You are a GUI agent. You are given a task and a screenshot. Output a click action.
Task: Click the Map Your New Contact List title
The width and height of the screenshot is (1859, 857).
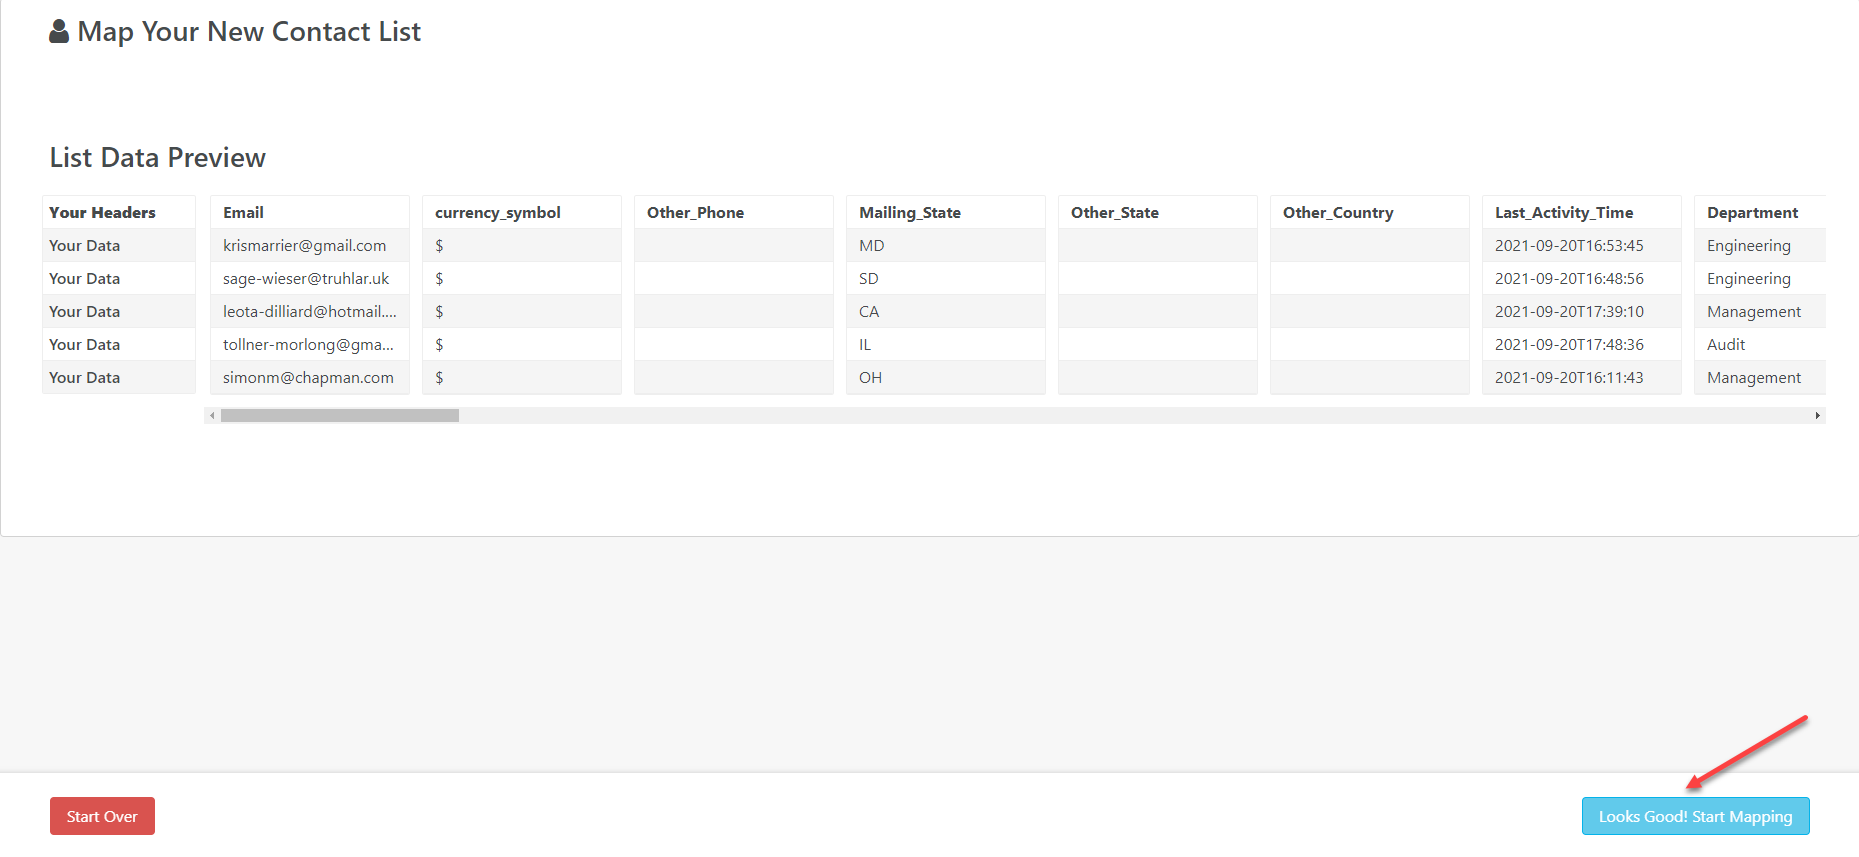(x=249, y=32)
